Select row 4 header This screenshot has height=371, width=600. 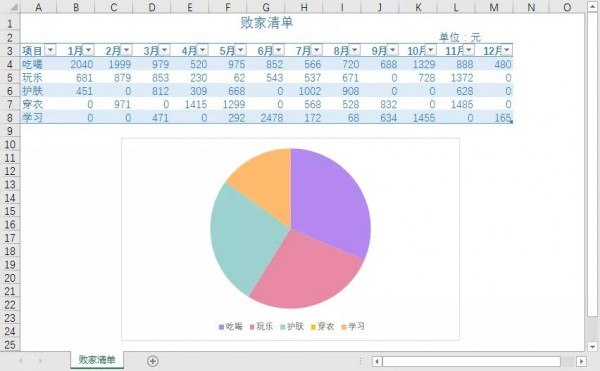click(x=10, y=64)
